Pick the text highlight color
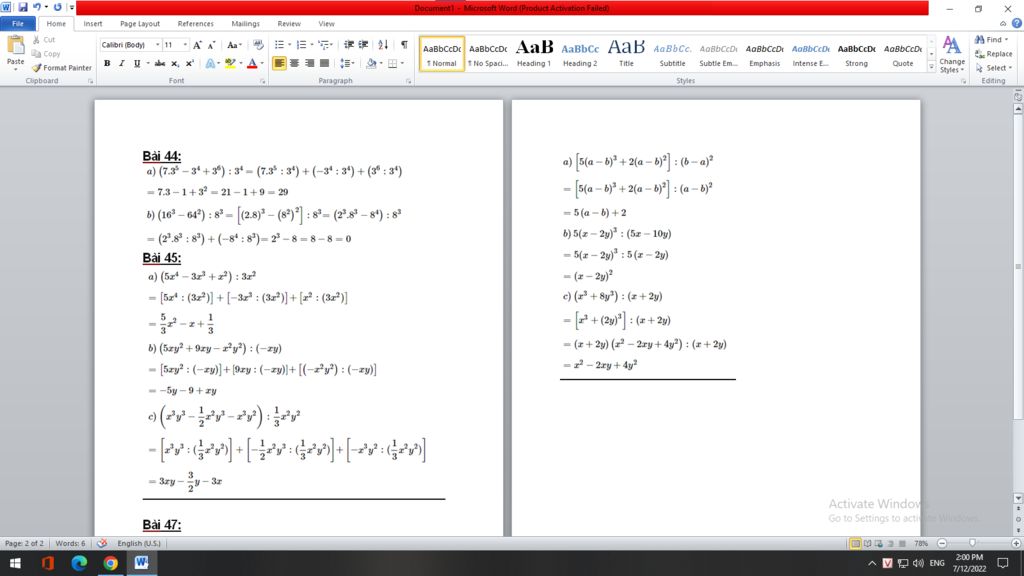 tap(229, 63)
